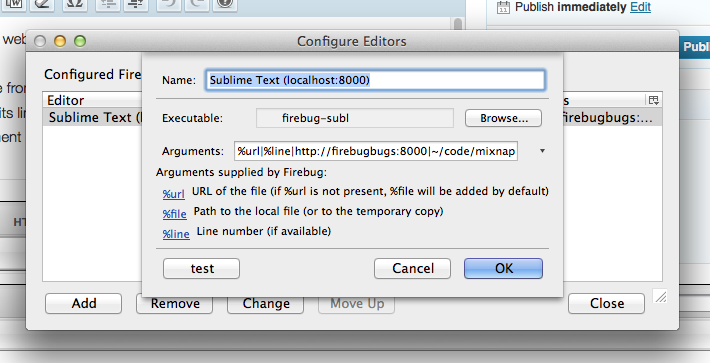Viewport: 710px width, 363px height.
Task: Click the %url argument link
Action: pyautogui.click(x=173, y=194)
